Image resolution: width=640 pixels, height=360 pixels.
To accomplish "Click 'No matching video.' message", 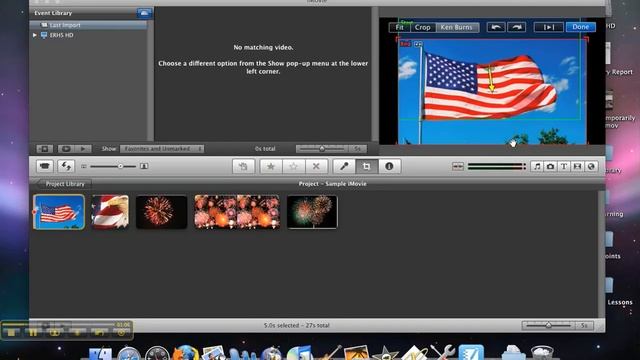I will tap(263, 47).
